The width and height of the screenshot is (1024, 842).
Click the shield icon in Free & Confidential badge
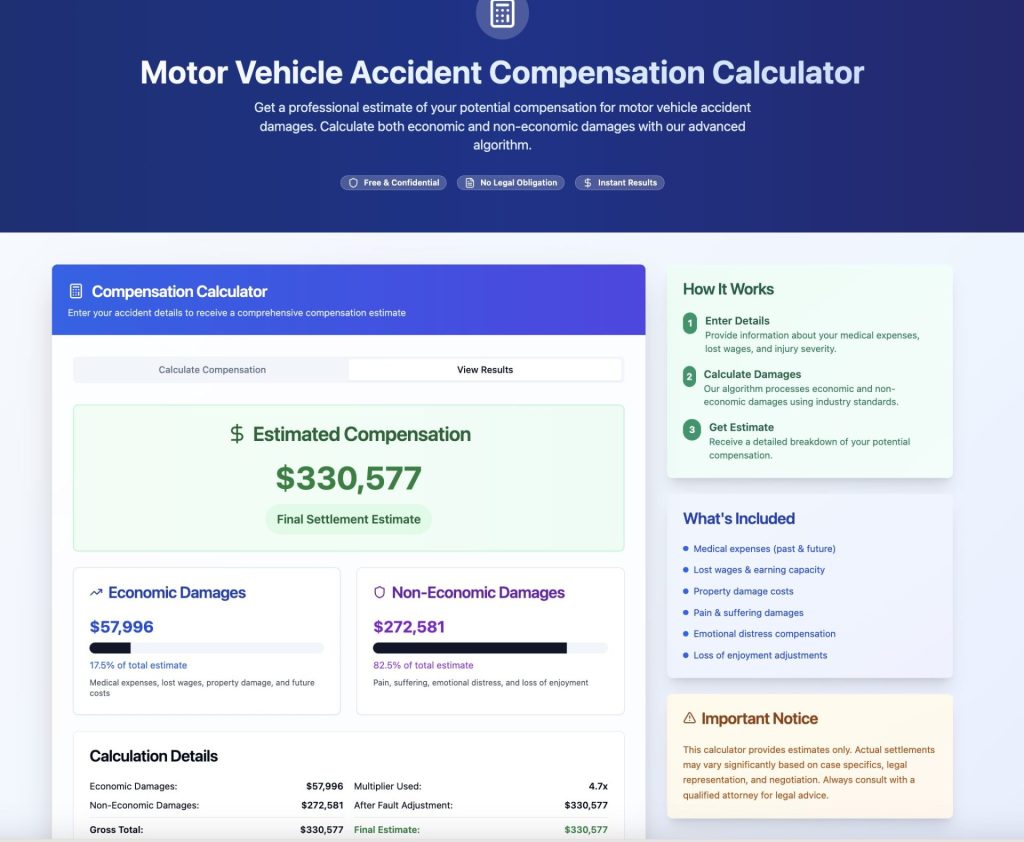[353, 183]
